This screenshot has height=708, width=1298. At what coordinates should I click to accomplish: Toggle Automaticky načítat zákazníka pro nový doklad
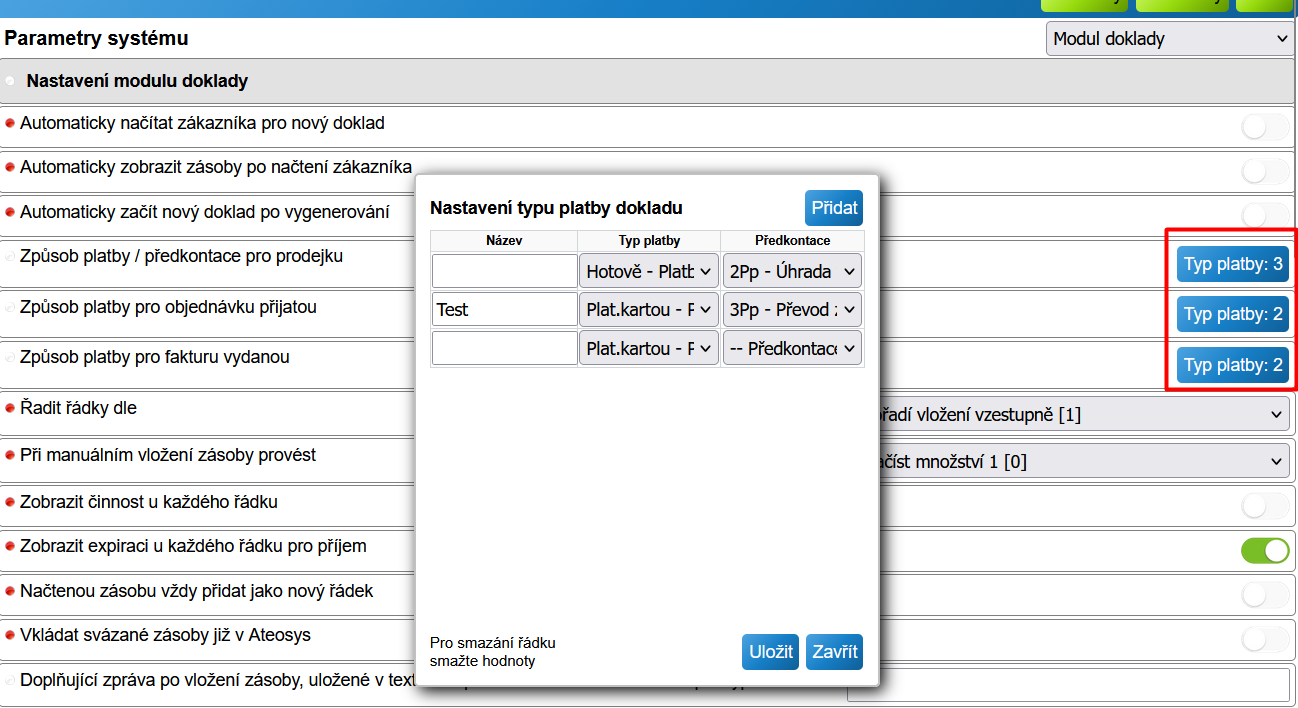click(x=1265, y=127)
